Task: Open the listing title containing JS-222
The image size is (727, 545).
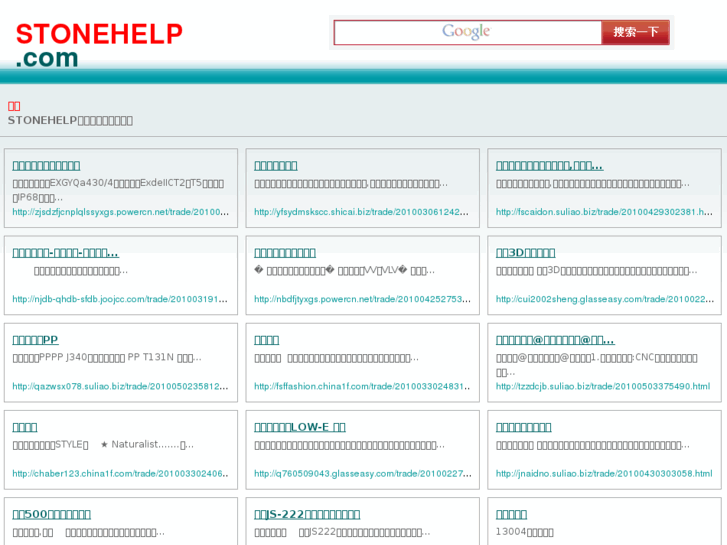Action: (x=307, y=514)
